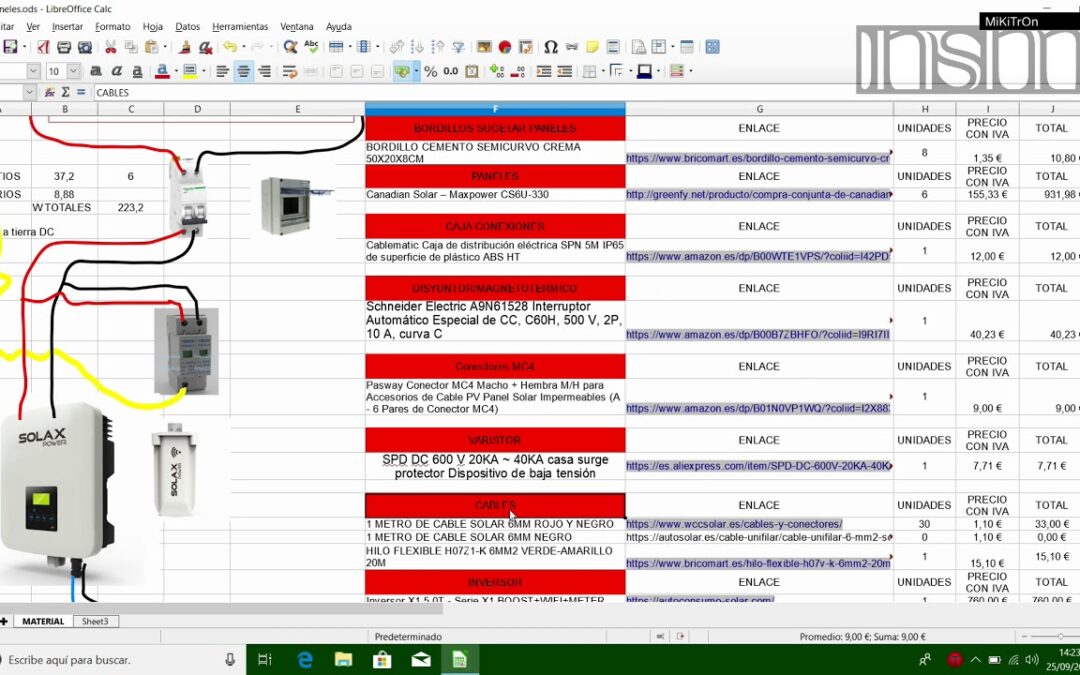Screen dimensions: 1080x675
Task: Open Find and Replace
Action: (290, 47)
